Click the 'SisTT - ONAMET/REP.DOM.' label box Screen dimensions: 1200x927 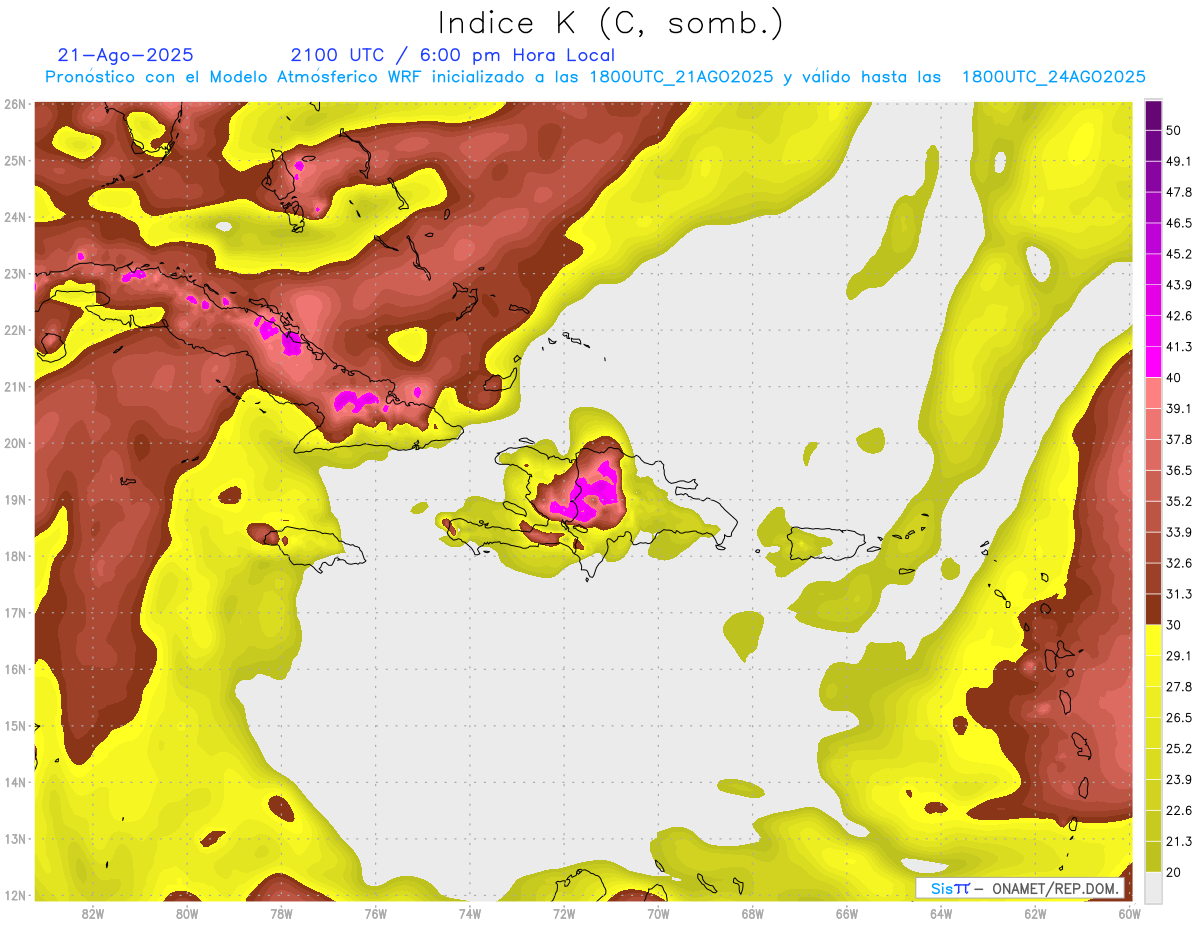pos(1021,888)
